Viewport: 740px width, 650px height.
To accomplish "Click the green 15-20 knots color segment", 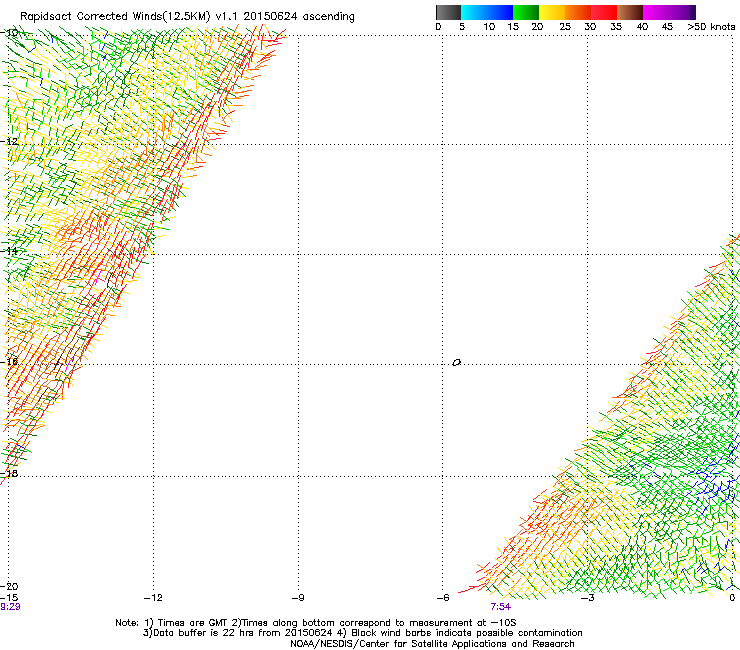I will tap(526, 12).
